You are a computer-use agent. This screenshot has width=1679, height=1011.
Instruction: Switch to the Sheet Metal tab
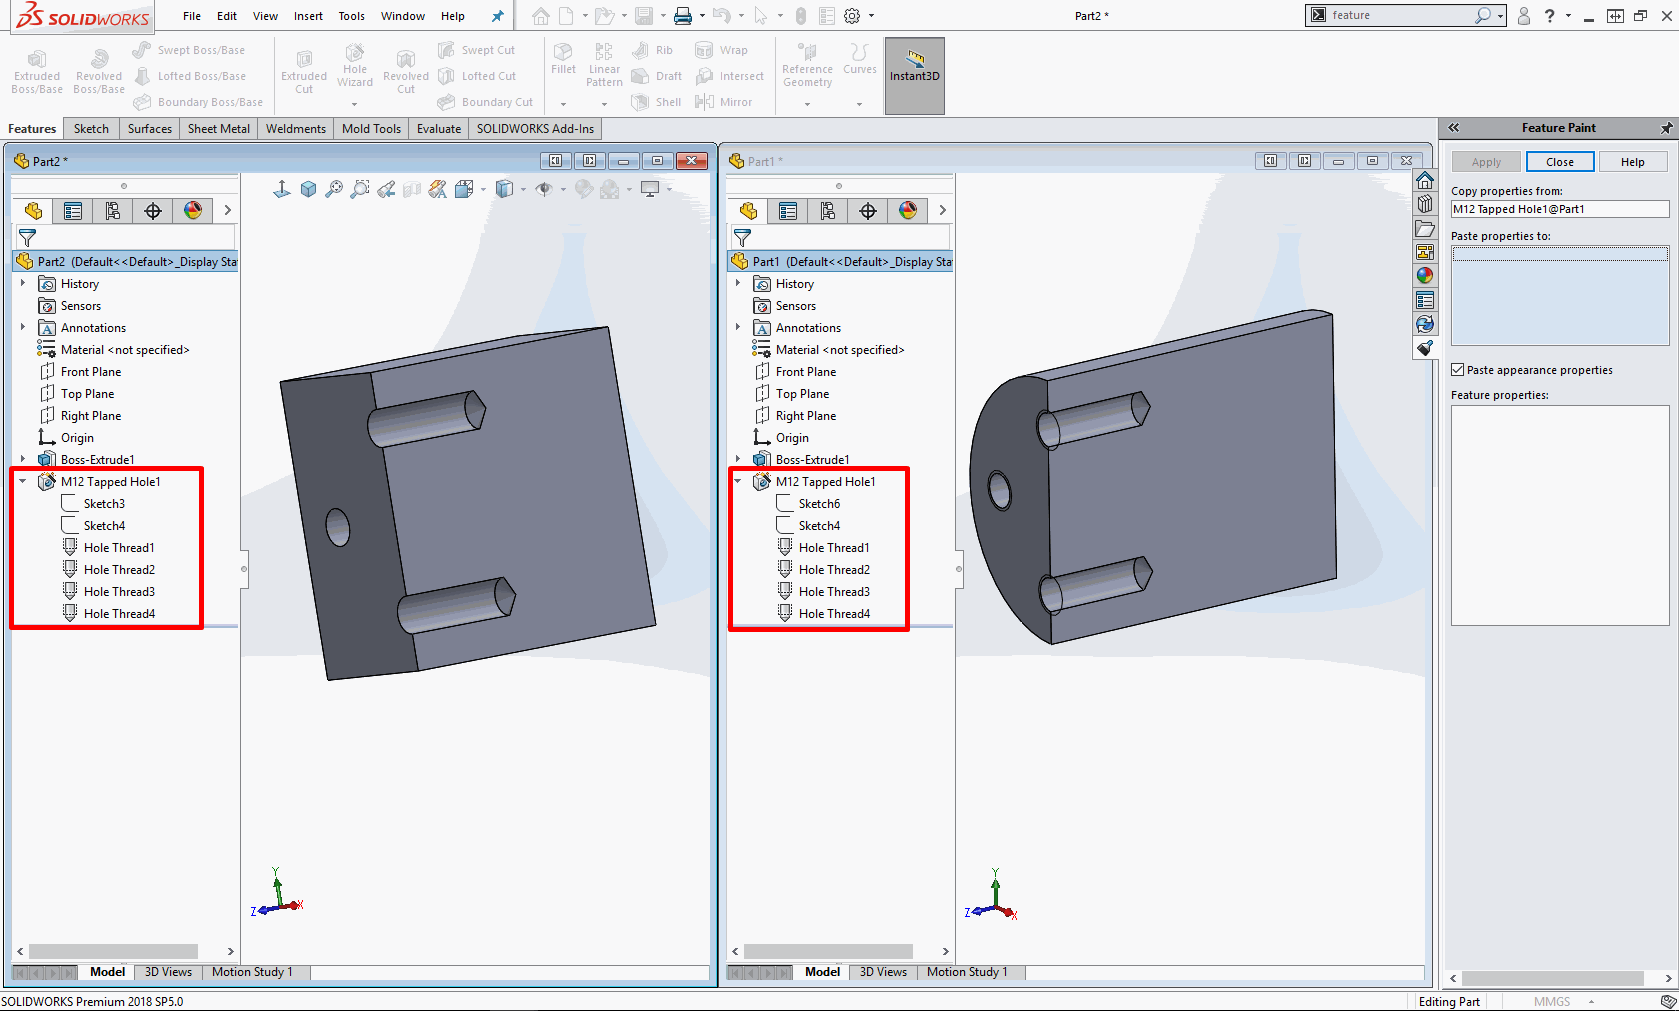[x=218, y=129]
